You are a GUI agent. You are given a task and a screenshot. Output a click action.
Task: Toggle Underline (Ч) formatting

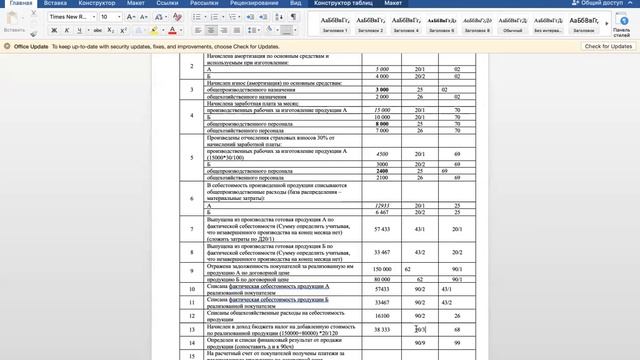pyautogui.click(x=80, y=30)
